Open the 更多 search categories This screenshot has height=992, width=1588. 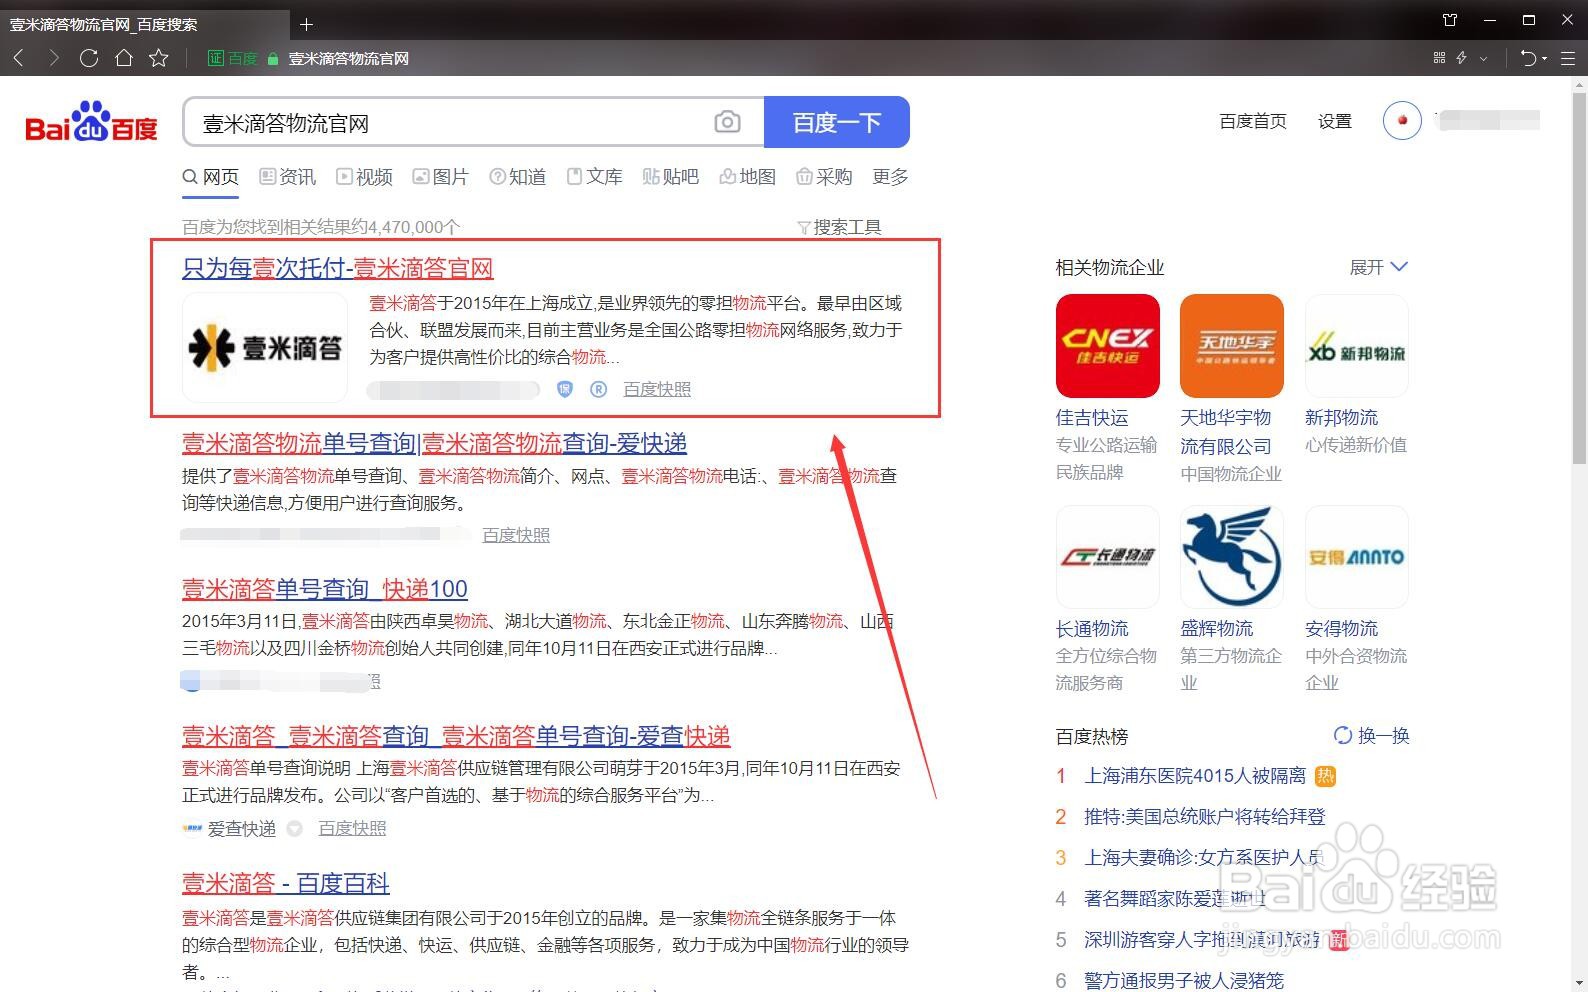[890, 177]
